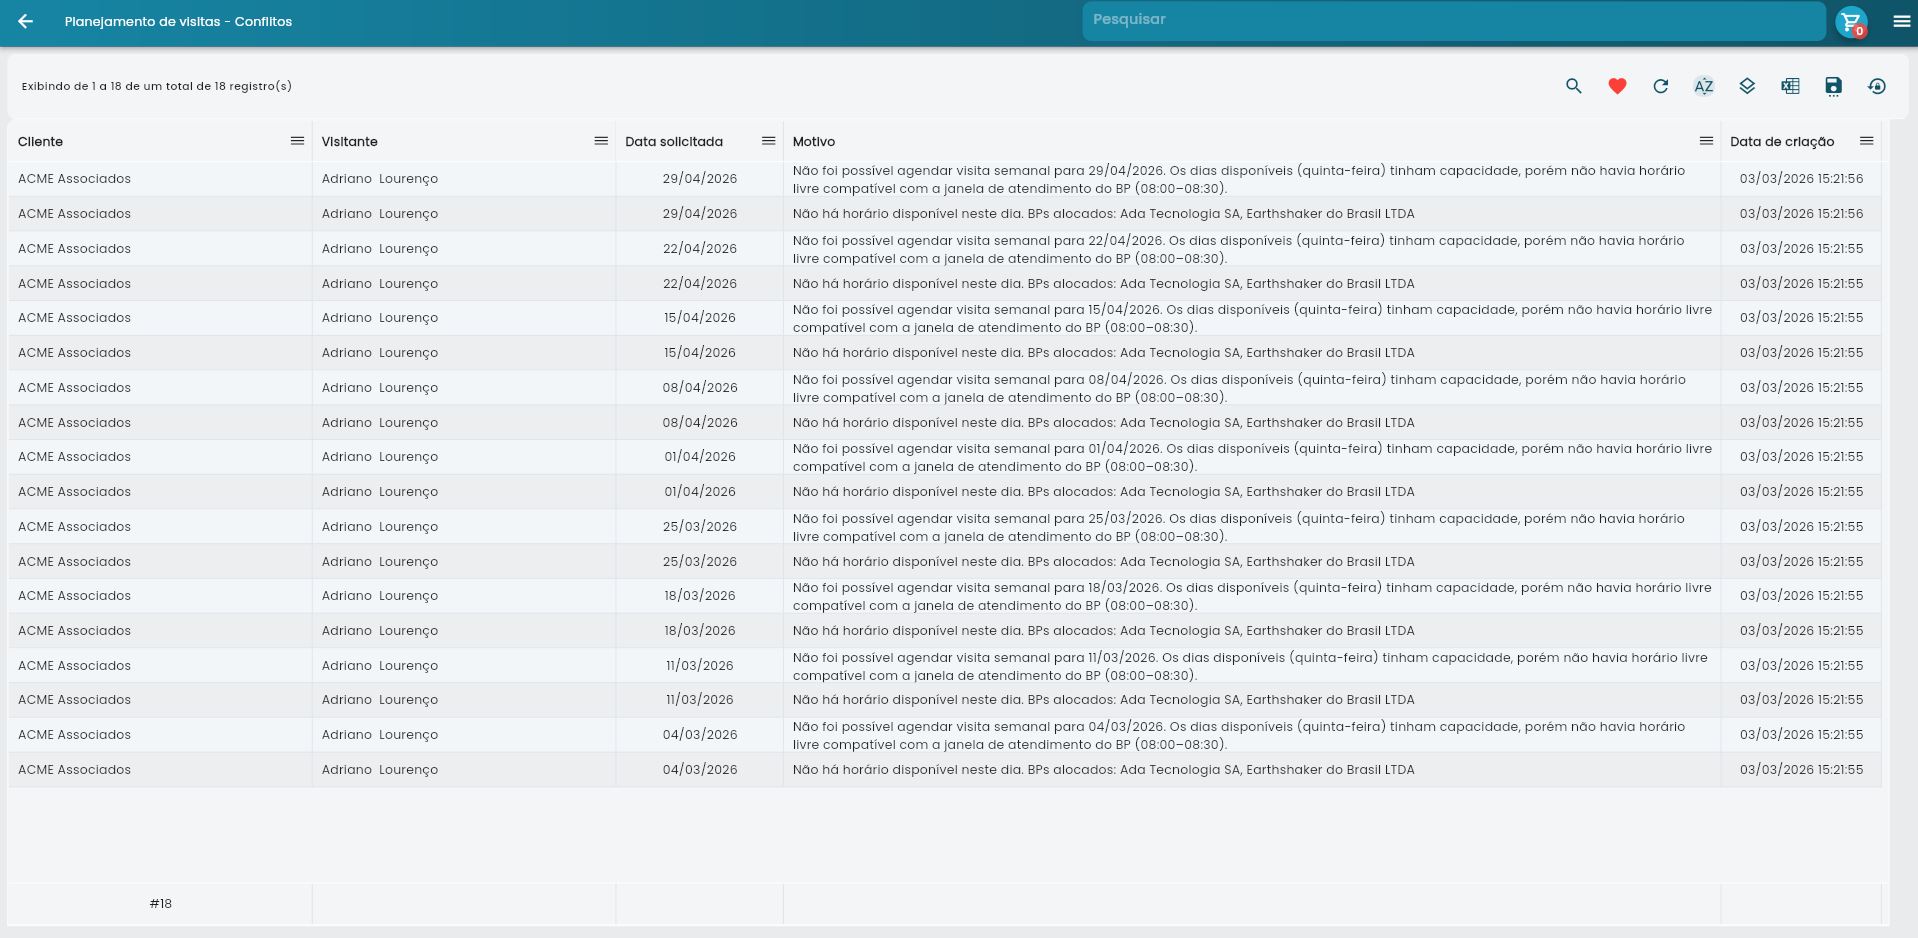The height and width of the screenshot is (938, 1918).
Task: Go back using the top-left arrow
Action: (26, 21)
